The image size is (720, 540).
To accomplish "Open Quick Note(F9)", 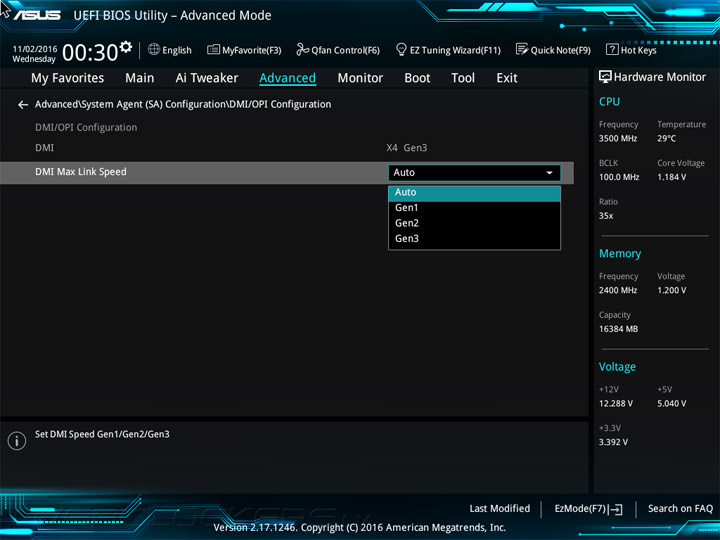I will (553, 50).
